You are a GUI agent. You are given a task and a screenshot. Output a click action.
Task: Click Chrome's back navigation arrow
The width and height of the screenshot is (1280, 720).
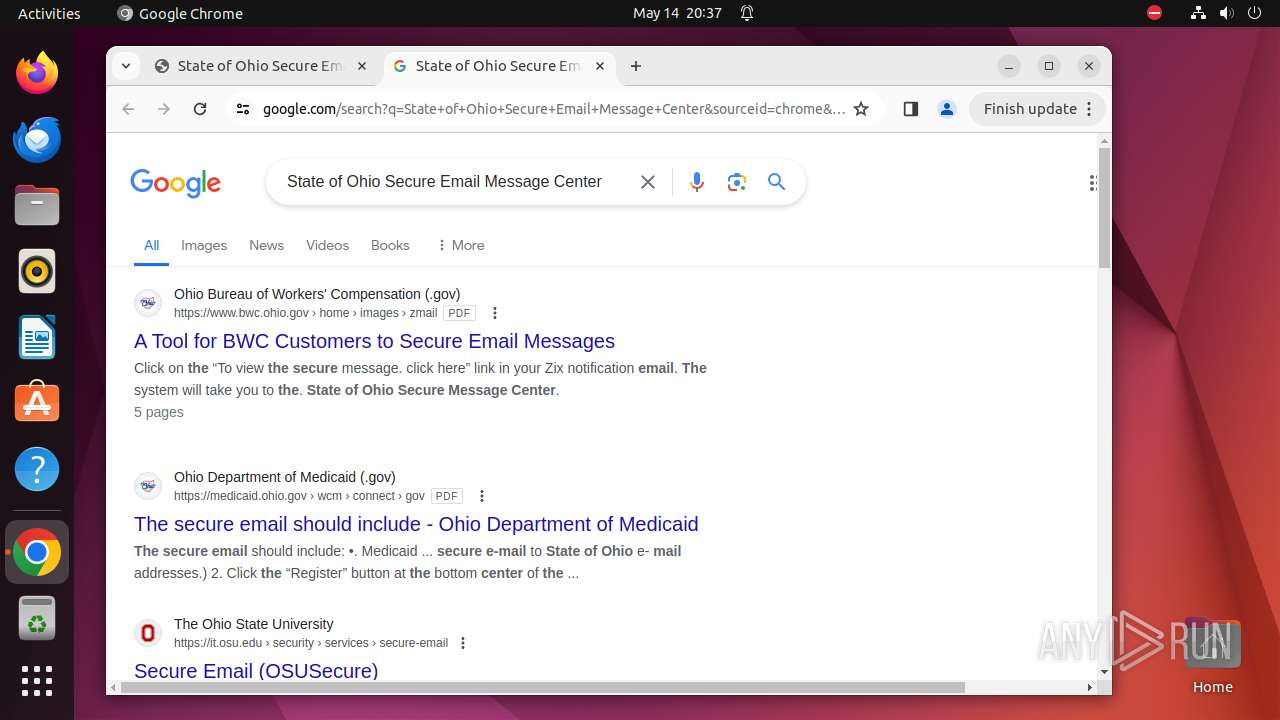click(x=128, y=109)
